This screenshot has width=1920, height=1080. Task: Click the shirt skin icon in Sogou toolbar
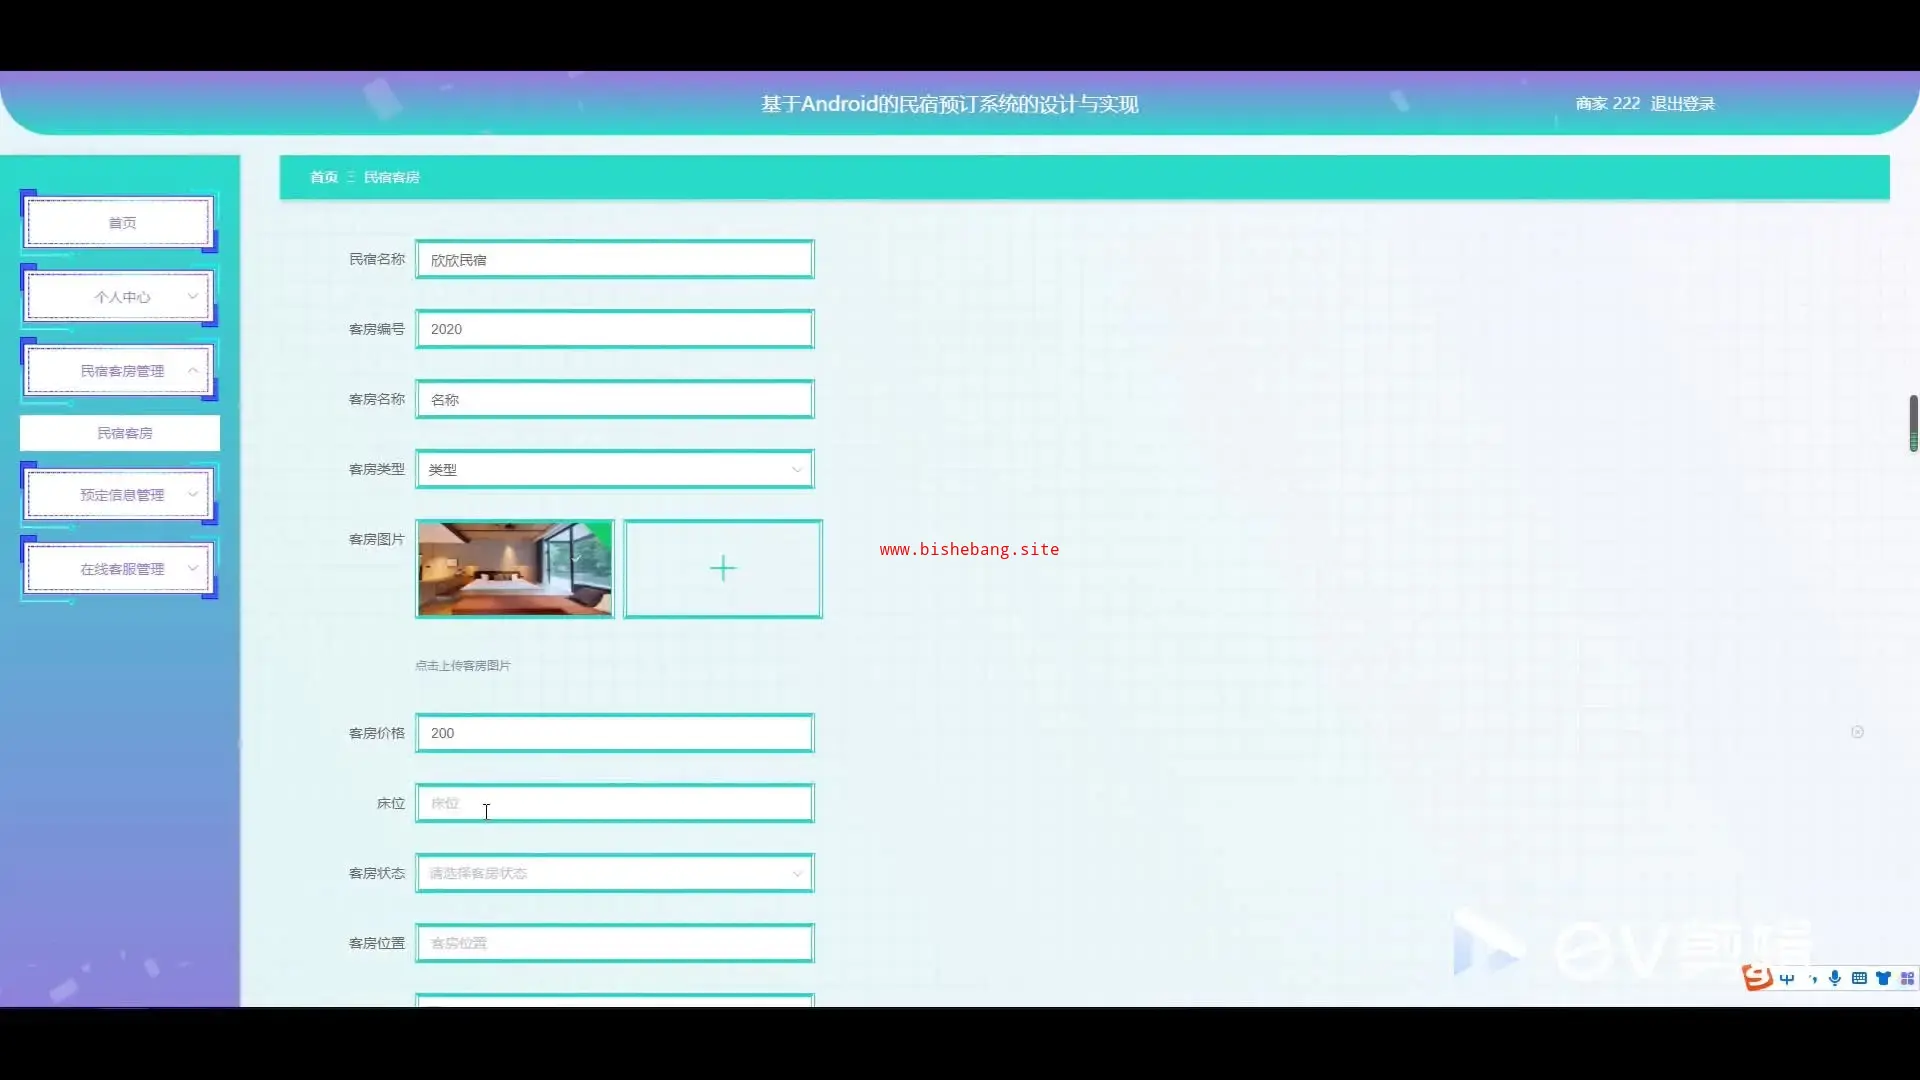(1883, 978)
